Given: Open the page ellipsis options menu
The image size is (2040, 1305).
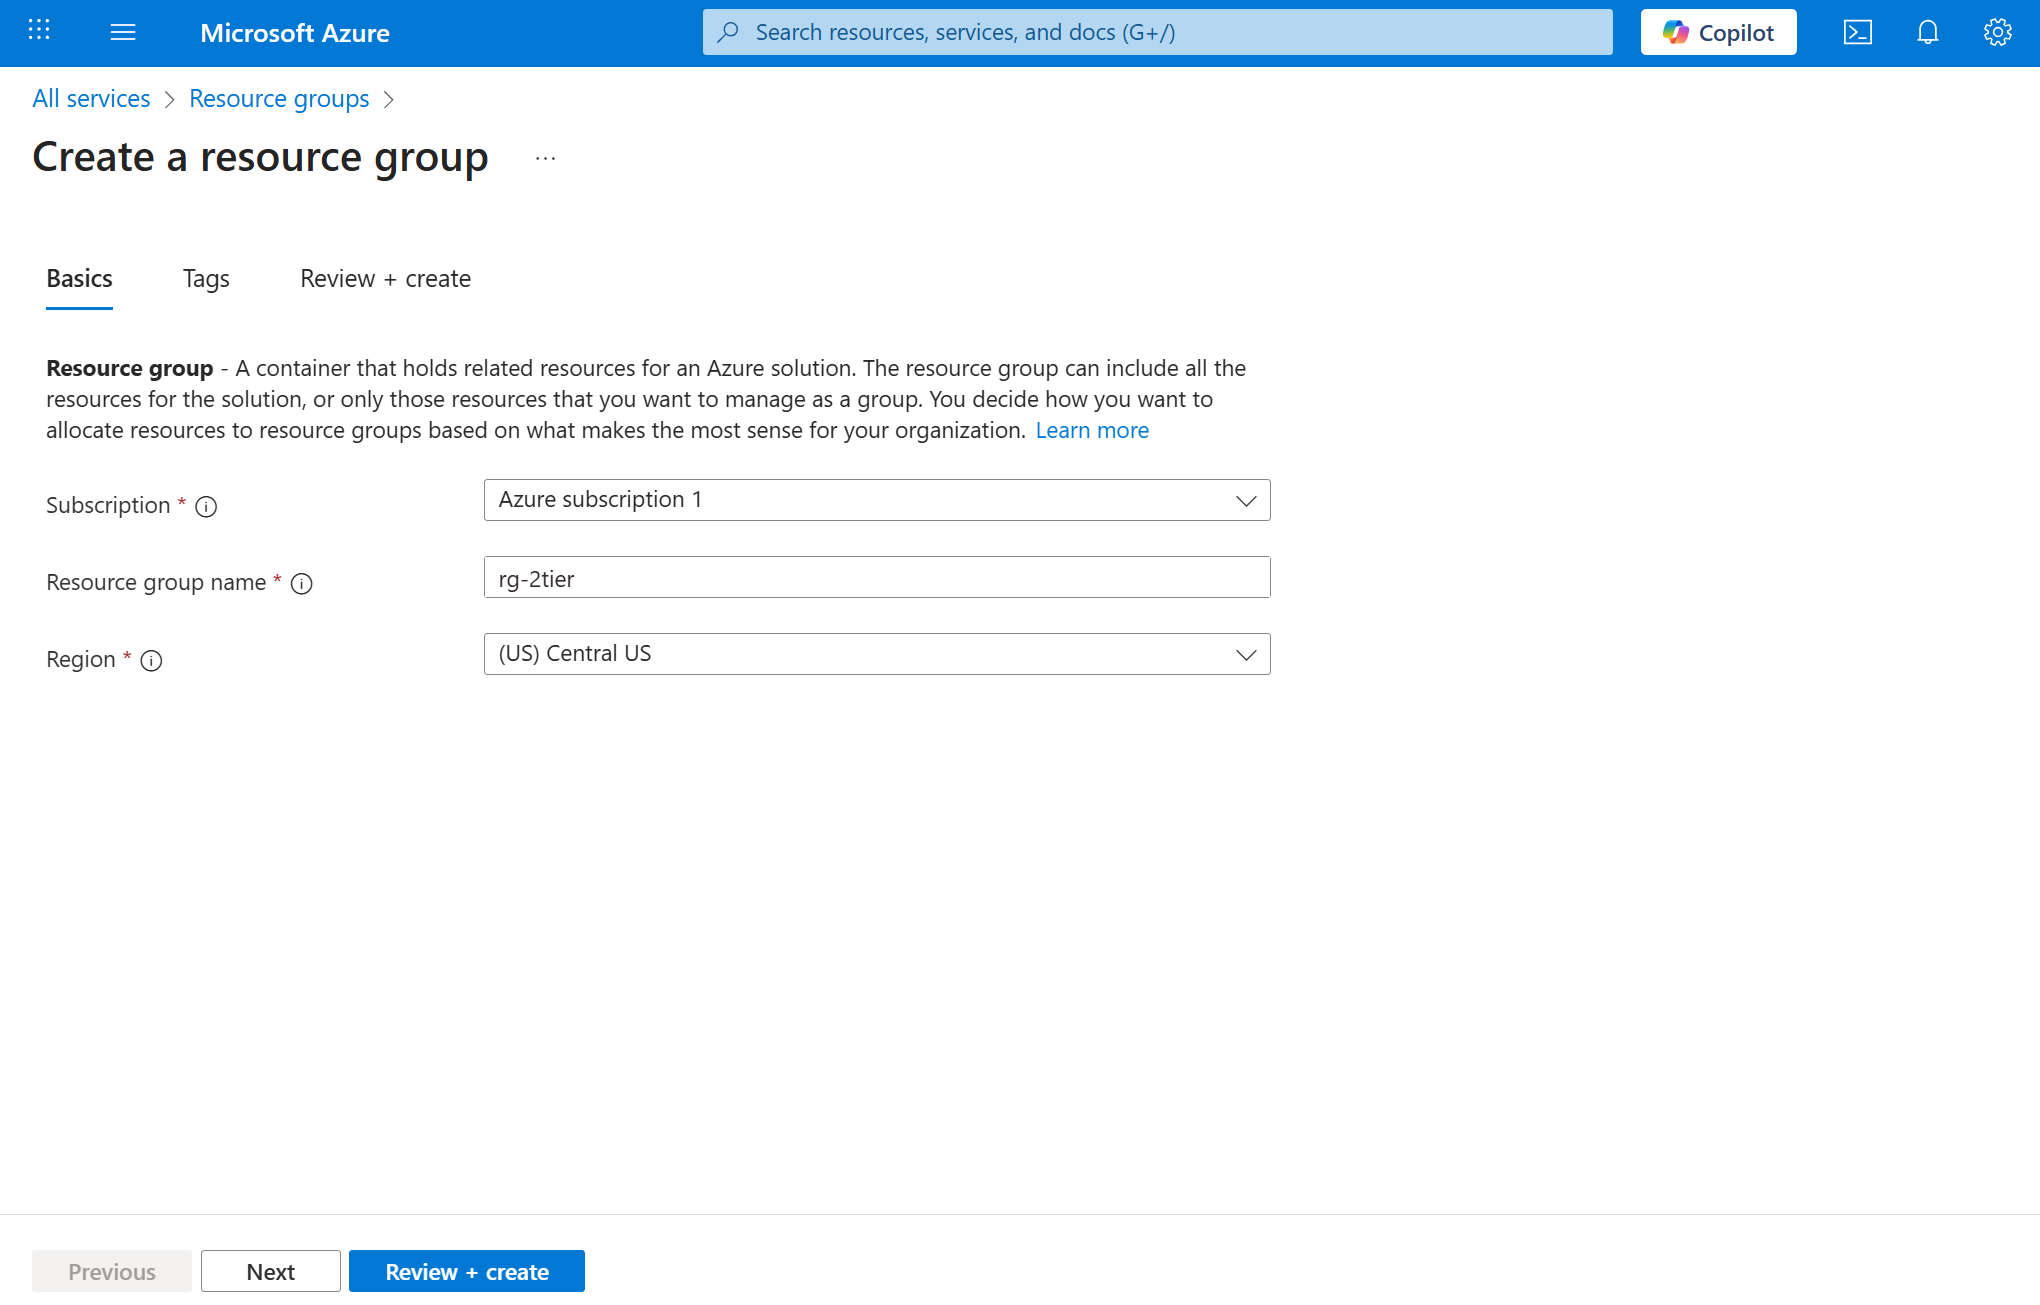Looking at the screenshot, I should point(545,158).
